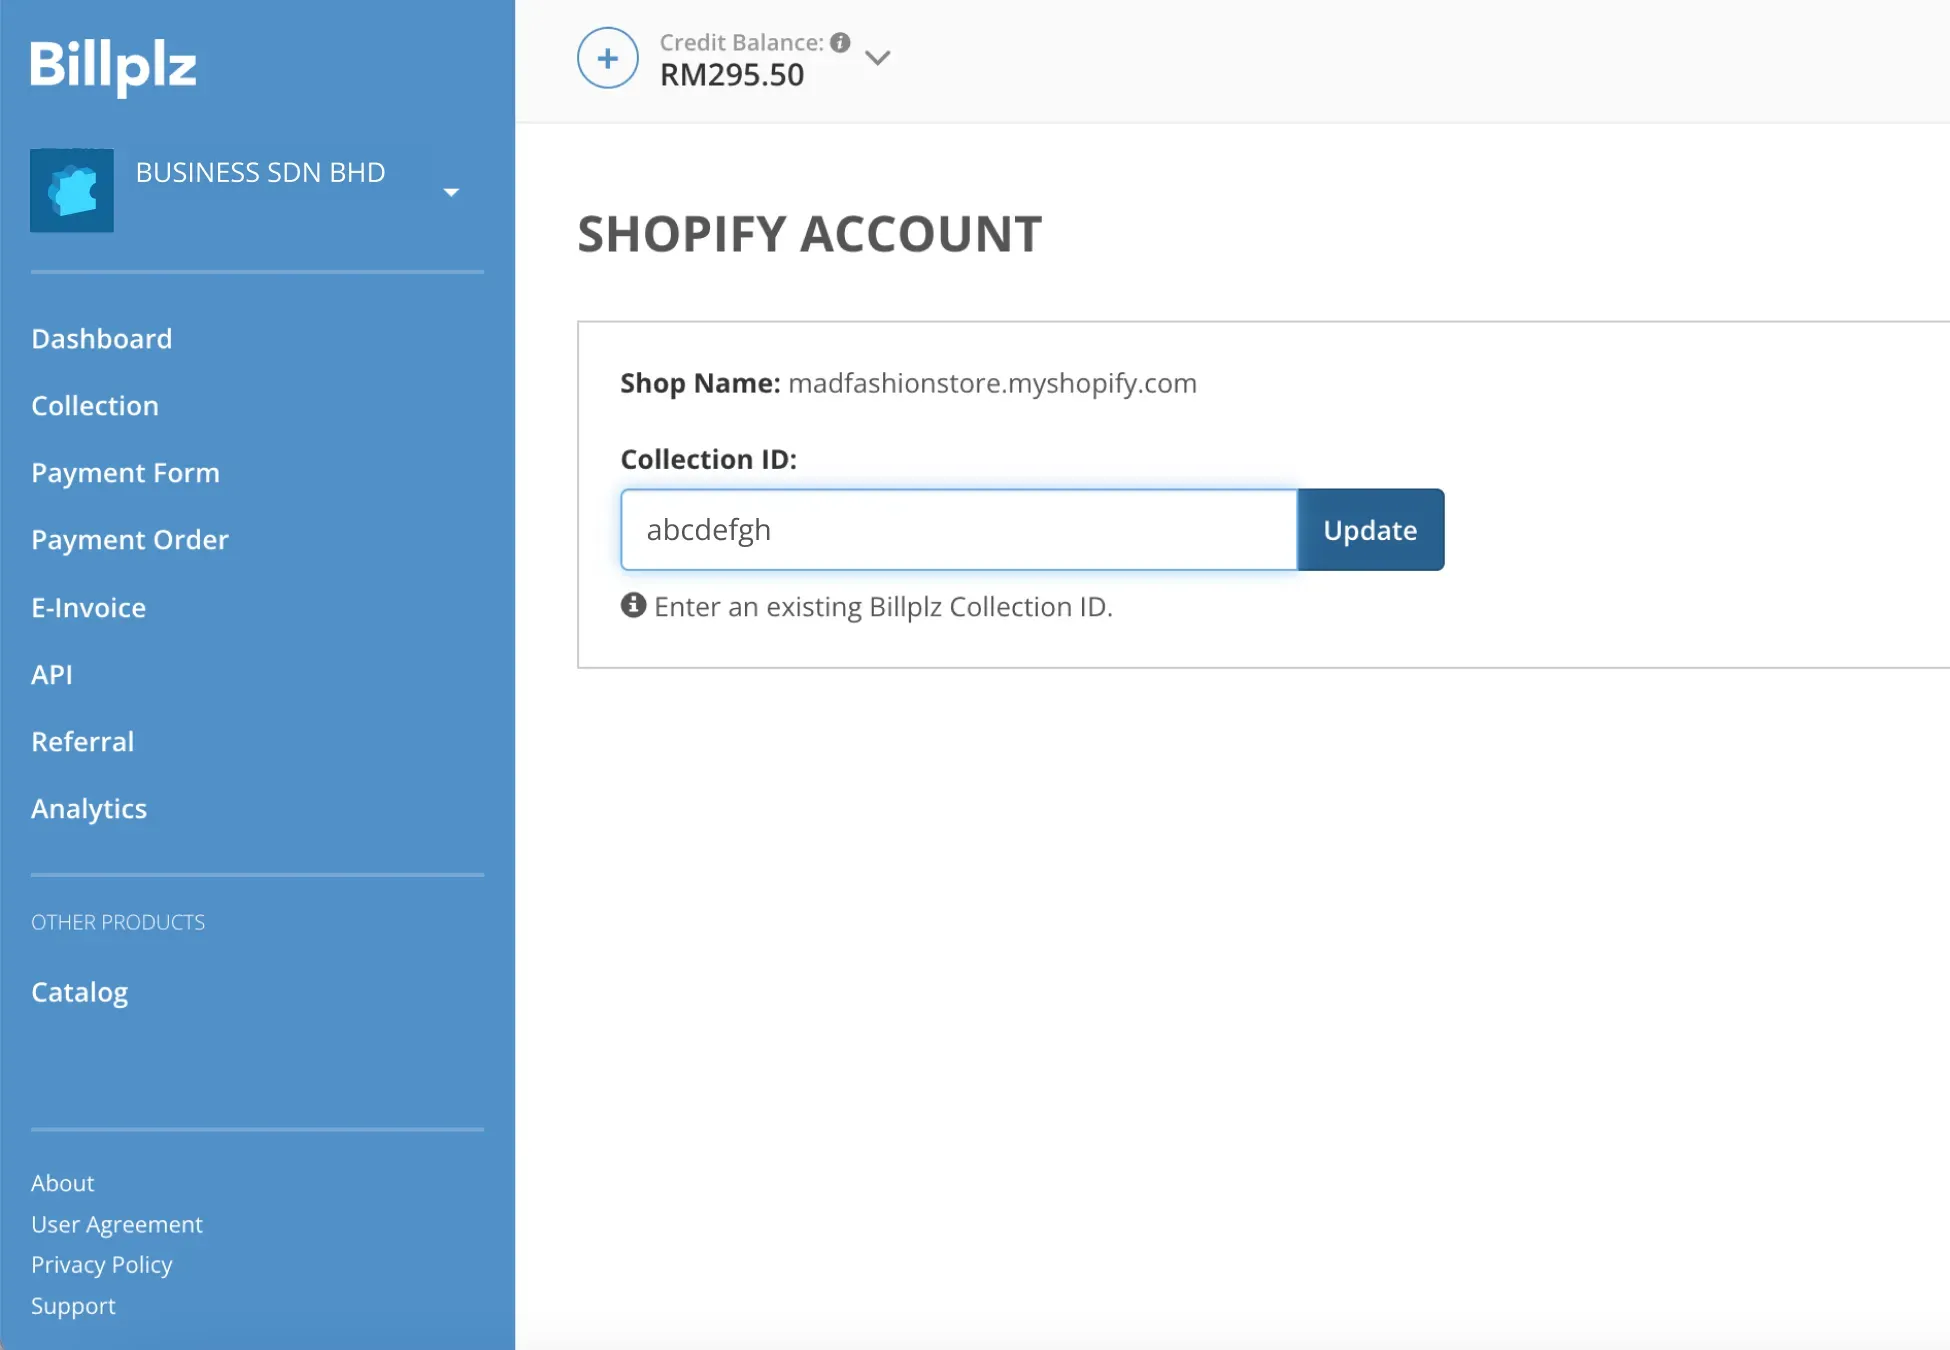Image resolution: width=1950 pixels, height=1350 pixels.
Task: Open the Privacy Policy link
Action: click(101, 1265)
